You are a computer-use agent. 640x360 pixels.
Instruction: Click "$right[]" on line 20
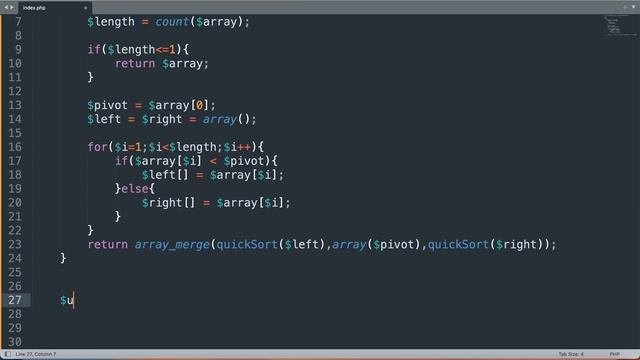click(x=168, y=202)
